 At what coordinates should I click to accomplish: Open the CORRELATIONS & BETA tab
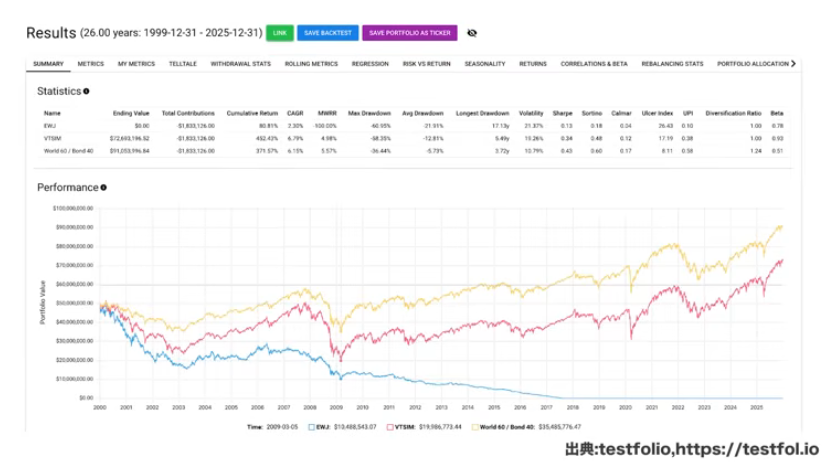point(594,64)
